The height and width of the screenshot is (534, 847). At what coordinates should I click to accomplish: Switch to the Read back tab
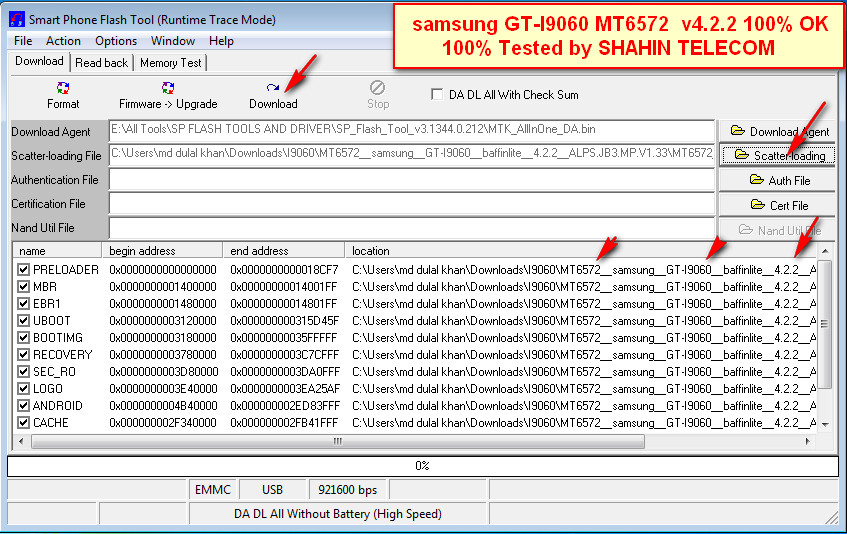click(x=102, y=63)
